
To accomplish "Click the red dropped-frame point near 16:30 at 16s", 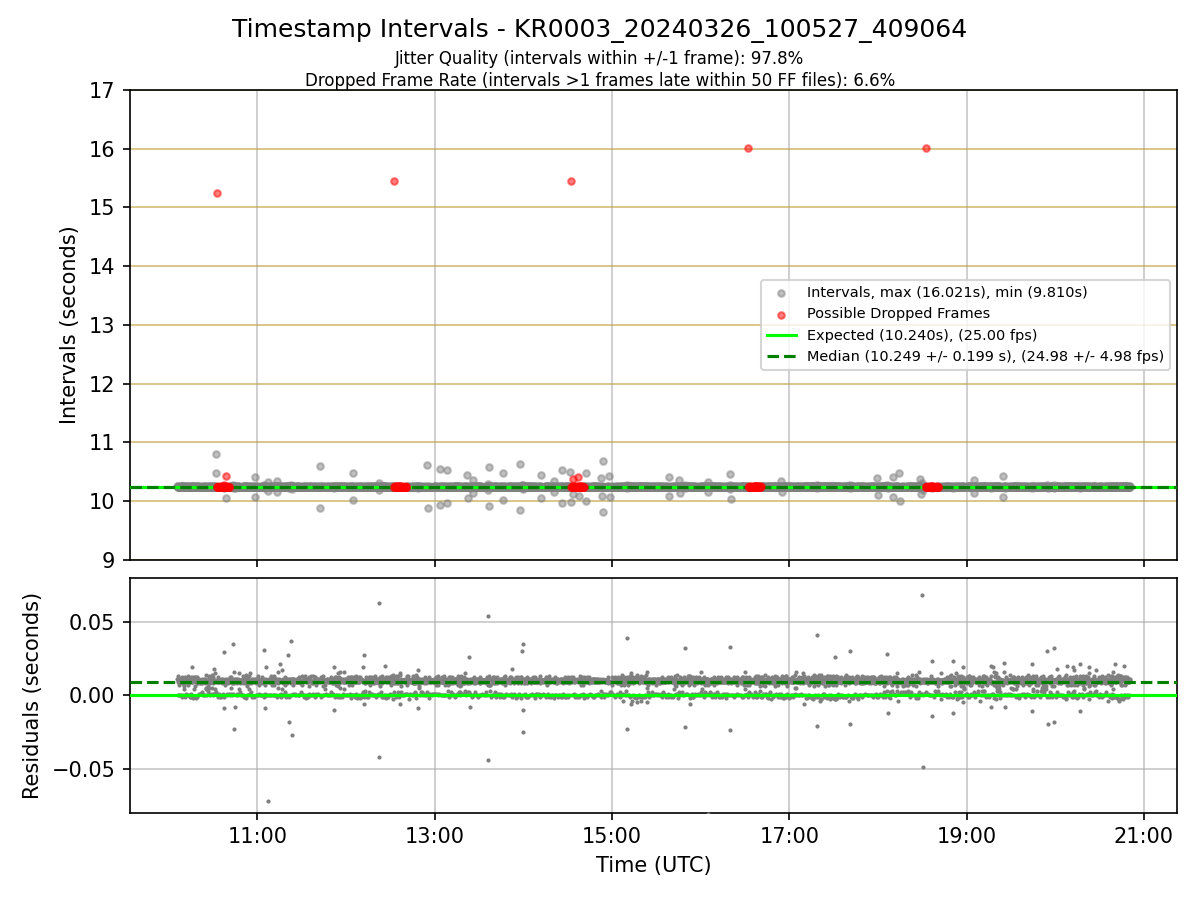I will pos(748,148).
